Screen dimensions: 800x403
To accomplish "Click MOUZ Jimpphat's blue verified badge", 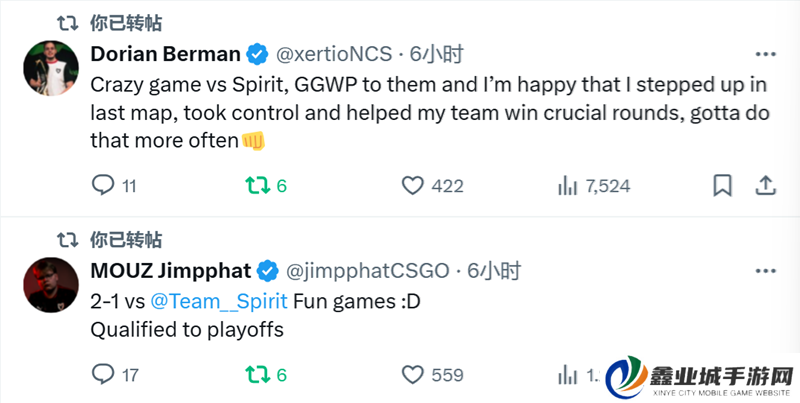I will point(269,270).
